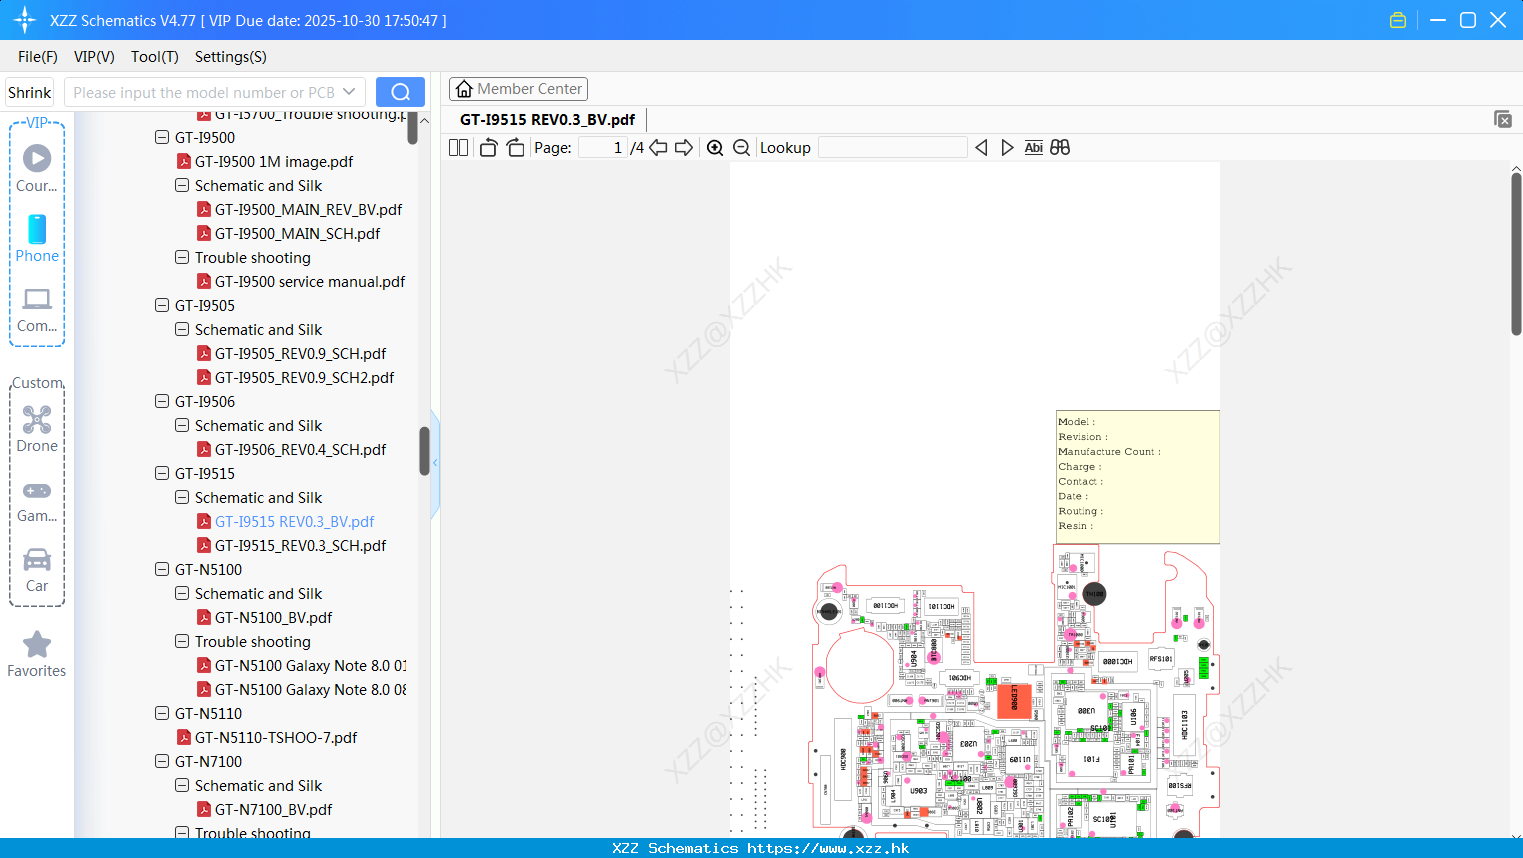
Task: Collapse the GT-N7100 tree node
Action: pyautogui.click(x=162, y=761)
